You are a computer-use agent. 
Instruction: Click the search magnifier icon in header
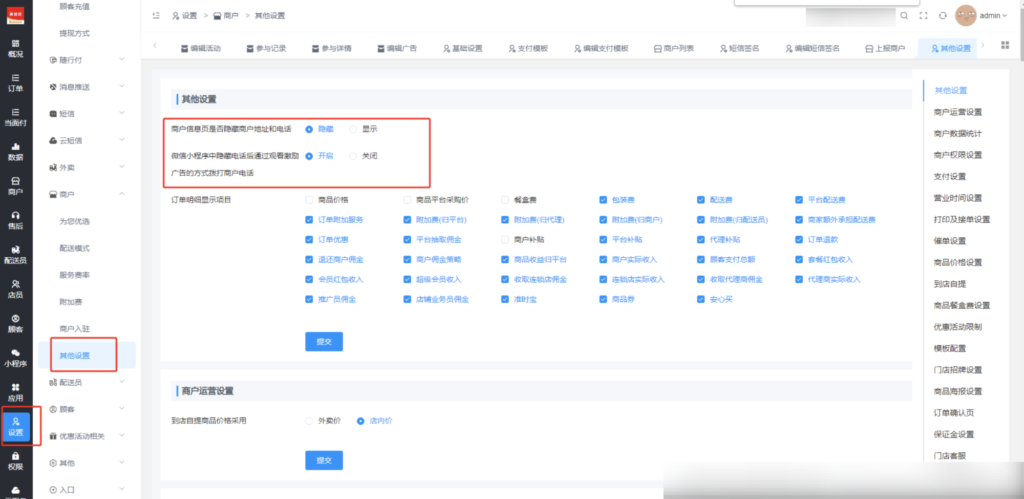[x=904, y=16]
